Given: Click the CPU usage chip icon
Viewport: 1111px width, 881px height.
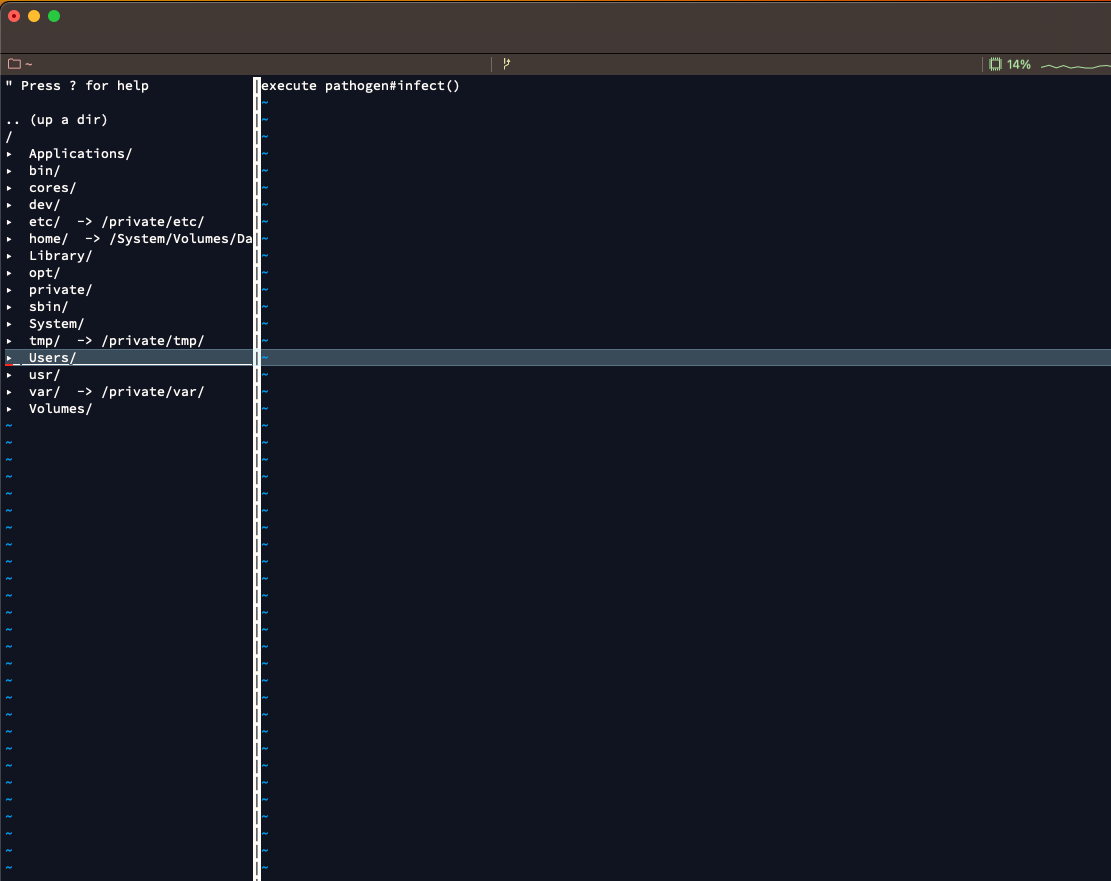Looking at the screenshot, I should (x=995, y=64).
